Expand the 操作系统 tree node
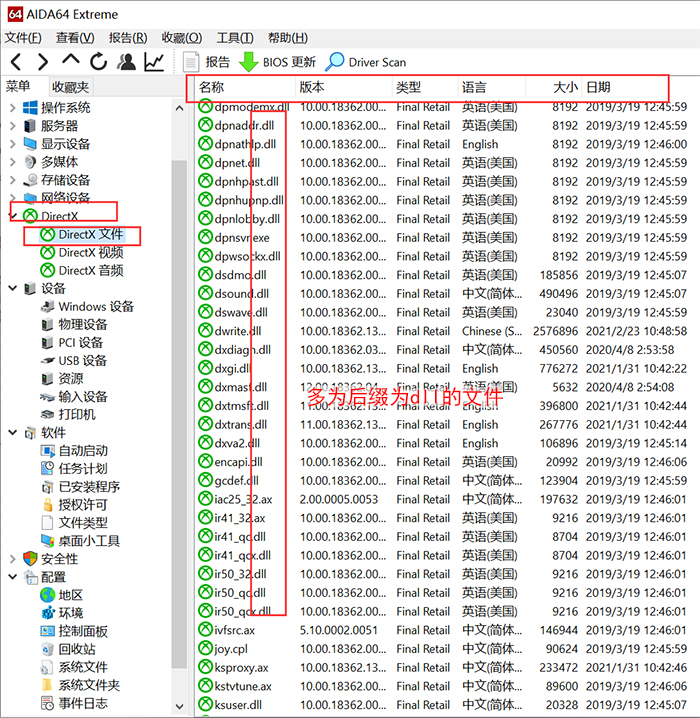The width and height of the screenshot is (700, 718). tap(12, 108)
